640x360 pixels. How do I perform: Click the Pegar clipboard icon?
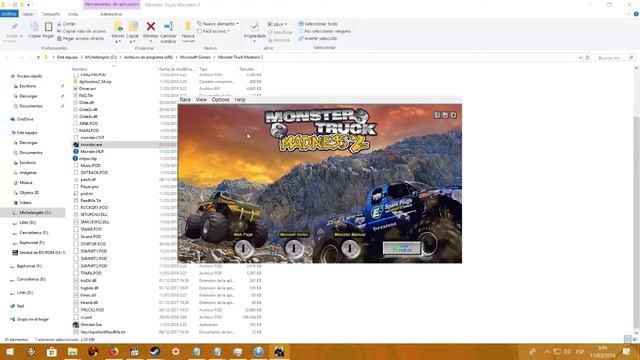tap(48, 30)
